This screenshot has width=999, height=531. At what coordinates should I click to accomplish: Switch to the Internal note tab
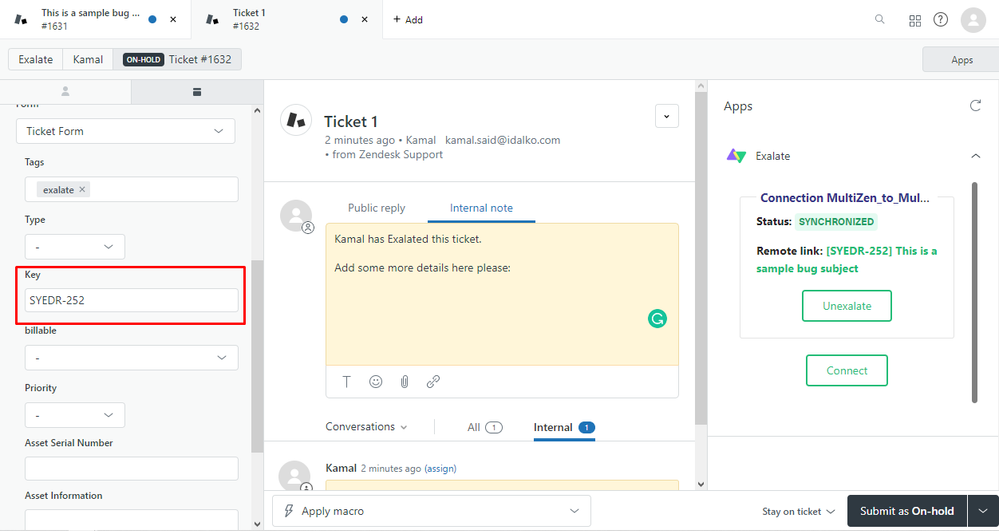coord(481,208)
